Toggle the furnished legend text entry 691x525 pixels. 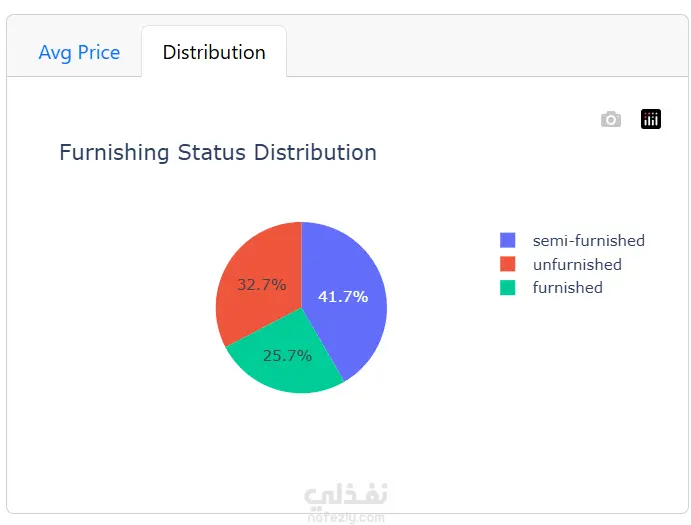point(567,288)
